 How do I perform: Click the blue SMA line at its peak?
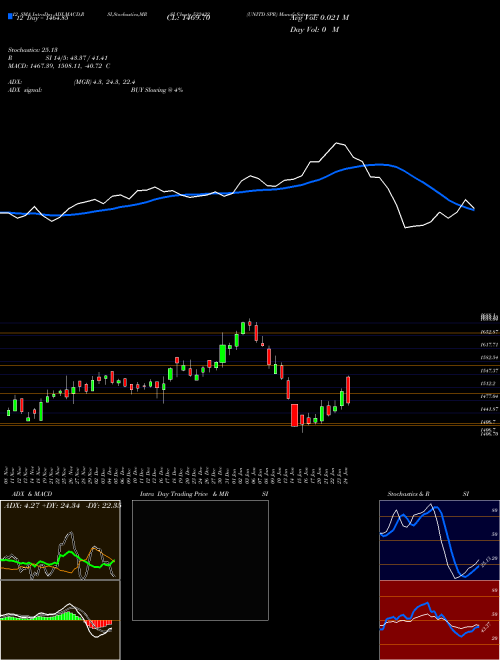coord(381,165)
